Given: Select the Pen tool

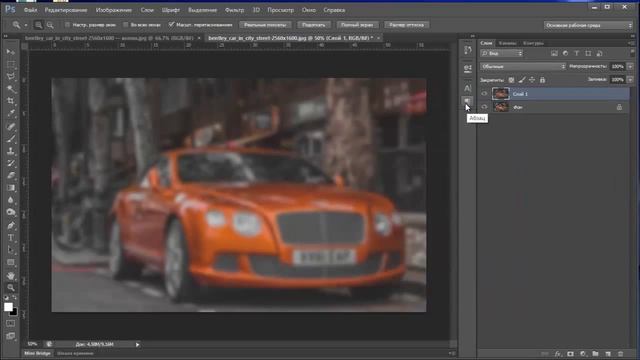Looking at the screenshot, I should pyautogui.click(x=11, y=225).
